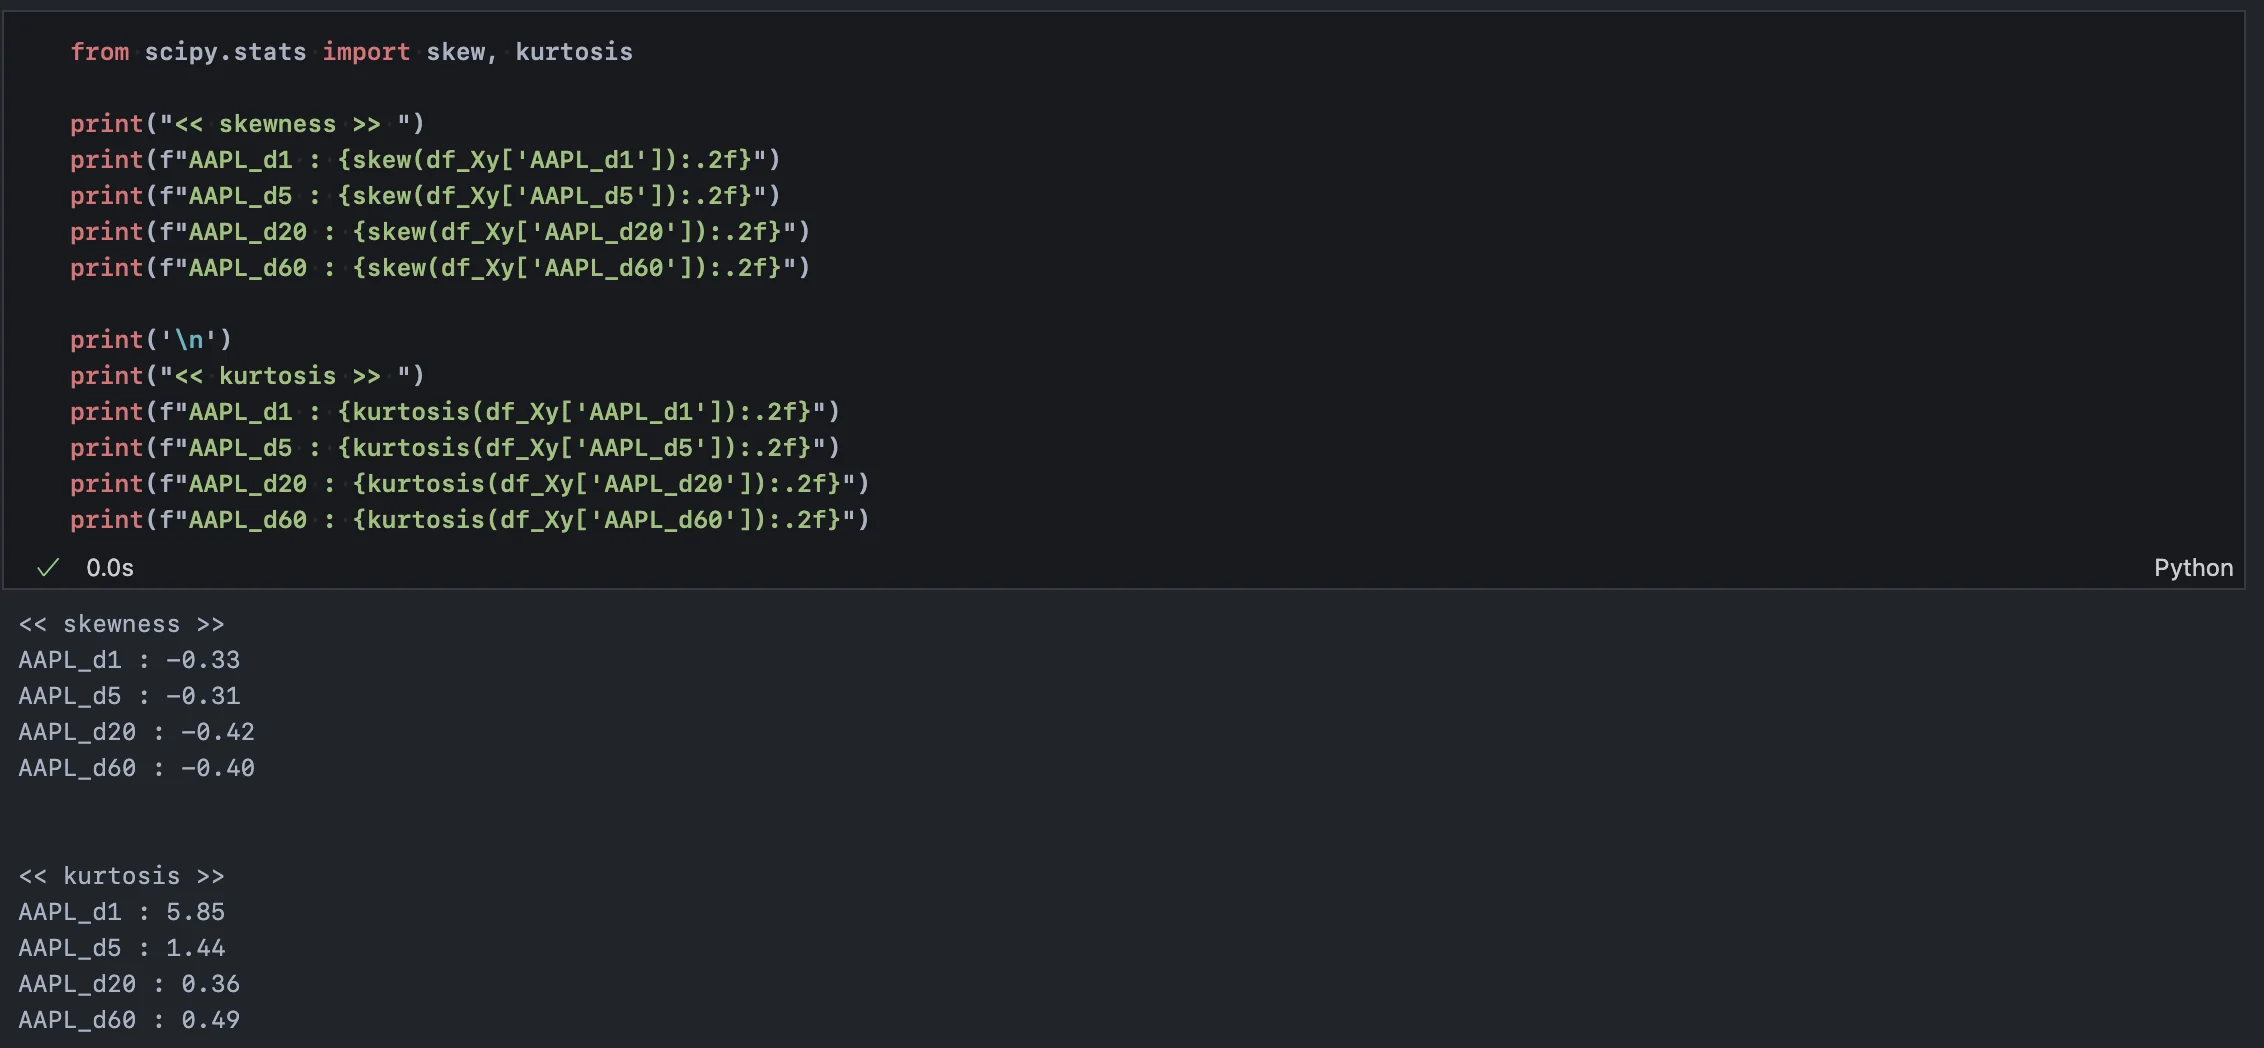The width and height of the screenshot is (2264, 1048).
Task: Click the cell execution success checkmark
Action: pos(47,568)
